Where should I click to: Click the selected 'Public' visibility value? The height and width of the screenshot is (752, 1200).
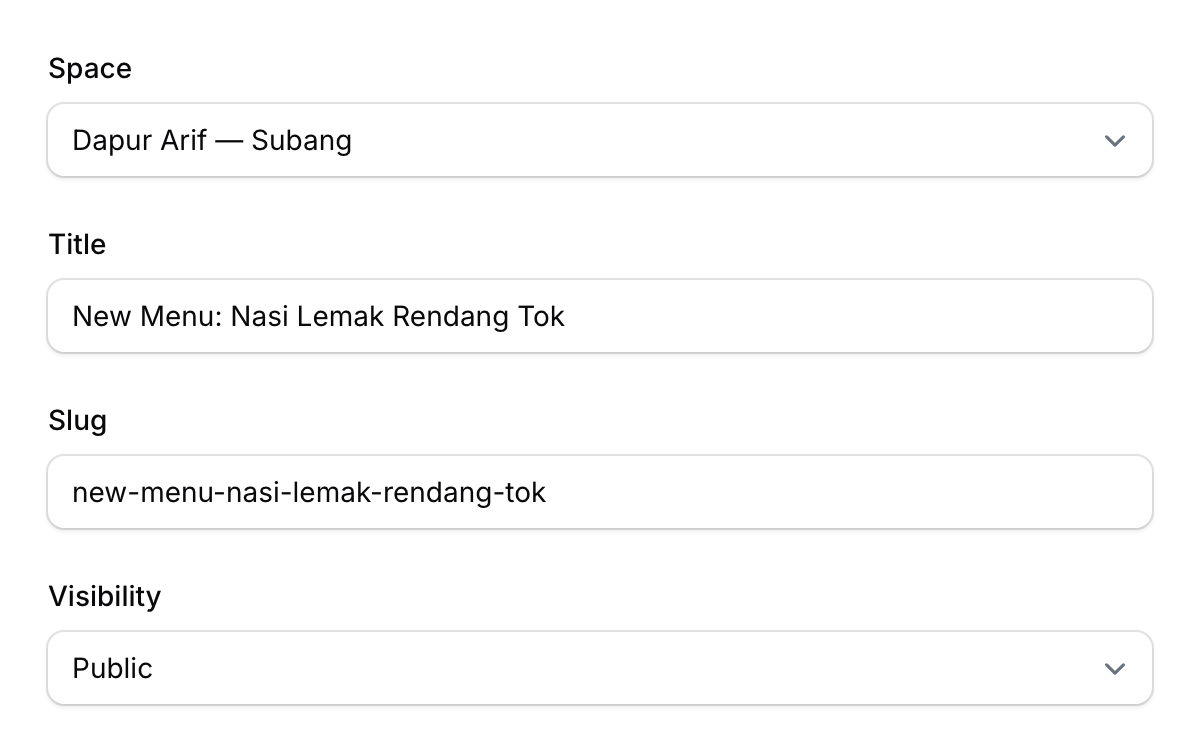112,668
